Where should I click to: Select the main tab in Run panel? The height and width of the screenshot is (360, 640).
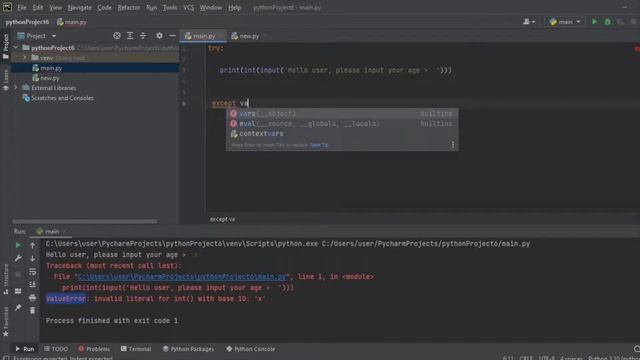click(51, 231)
